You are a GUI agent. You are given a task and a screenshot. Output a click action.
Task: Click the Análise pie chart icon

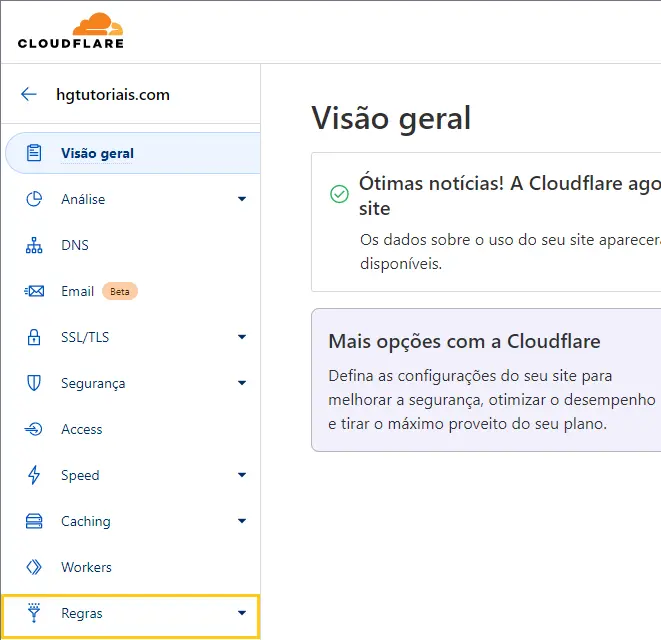click(x=34, y=199)
